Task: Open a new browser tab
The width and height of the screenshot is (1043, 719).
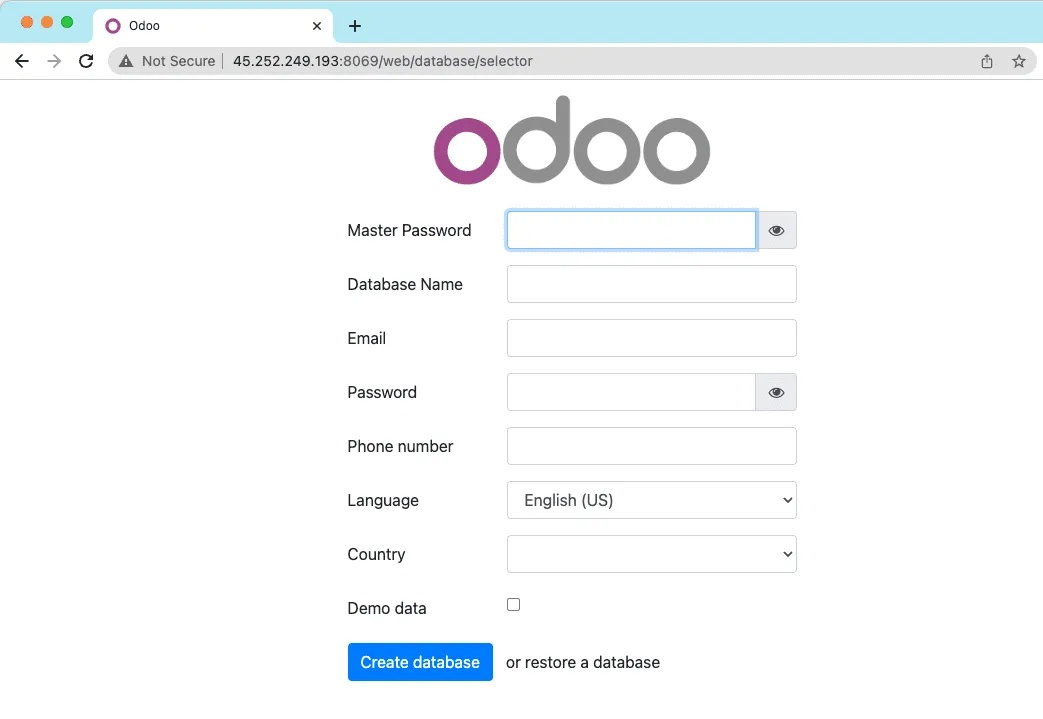Action: 355,25
